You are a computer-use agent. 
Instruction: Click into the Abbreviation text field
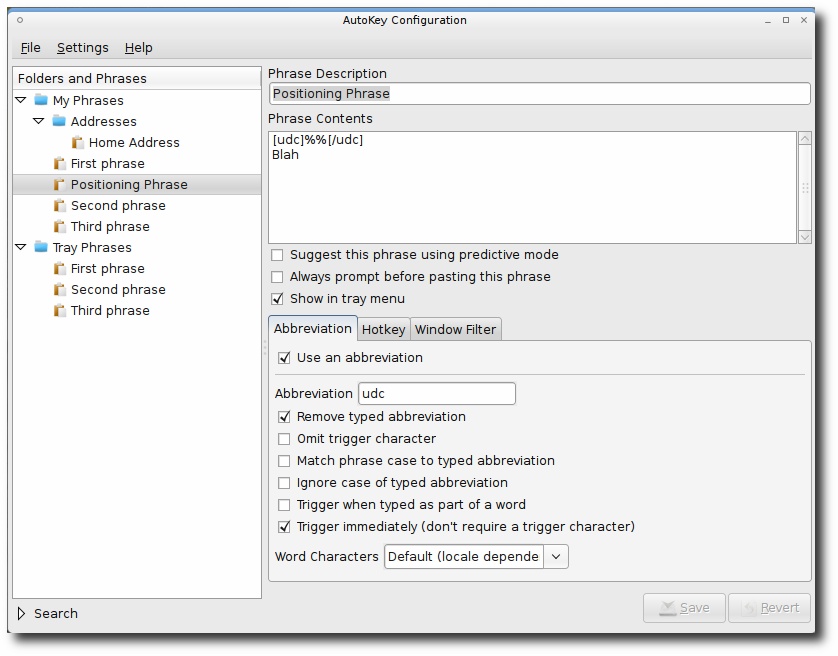click(x=437, y=393)
